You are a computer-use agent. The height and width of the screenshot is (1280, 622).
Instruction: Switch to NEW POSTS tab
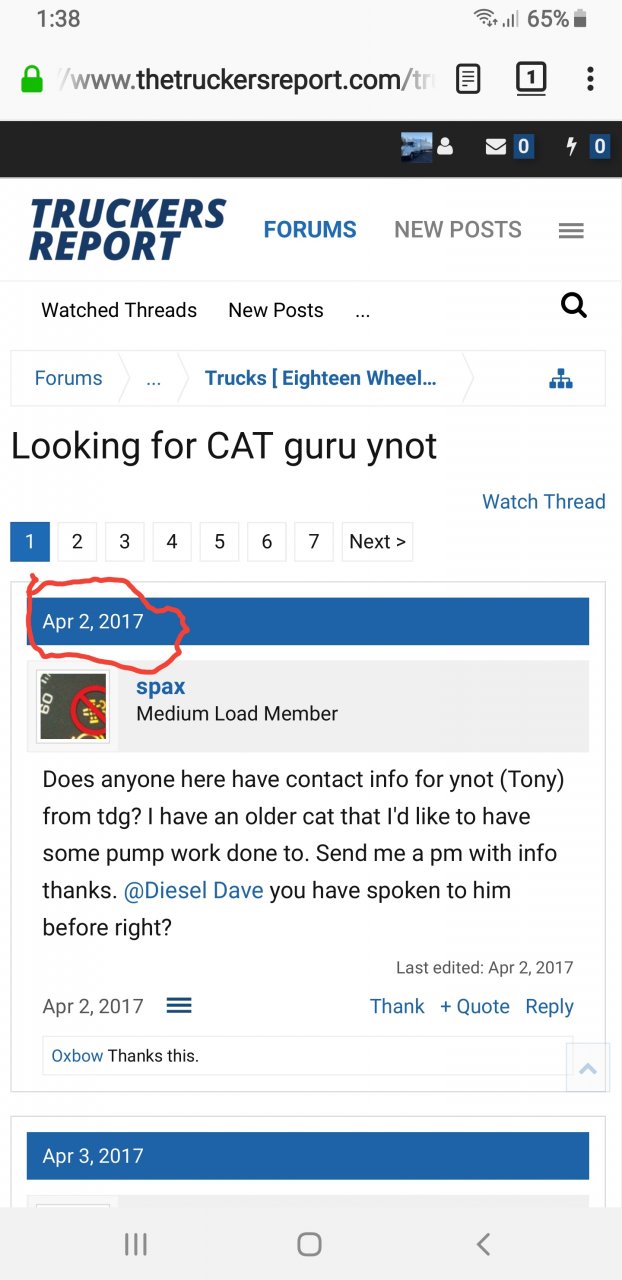458,230
